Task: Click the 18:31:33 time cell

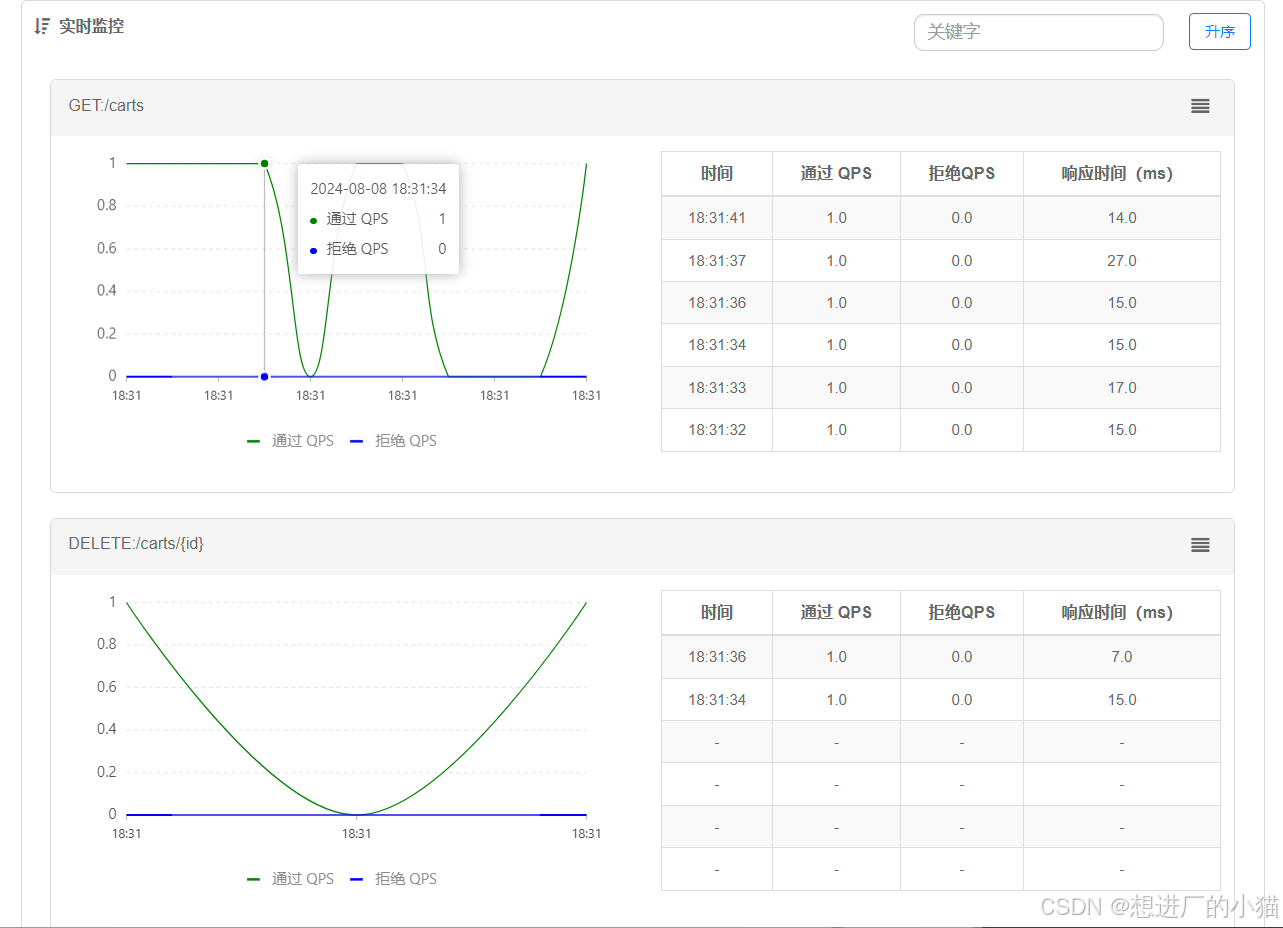Action: coord(717,388)
